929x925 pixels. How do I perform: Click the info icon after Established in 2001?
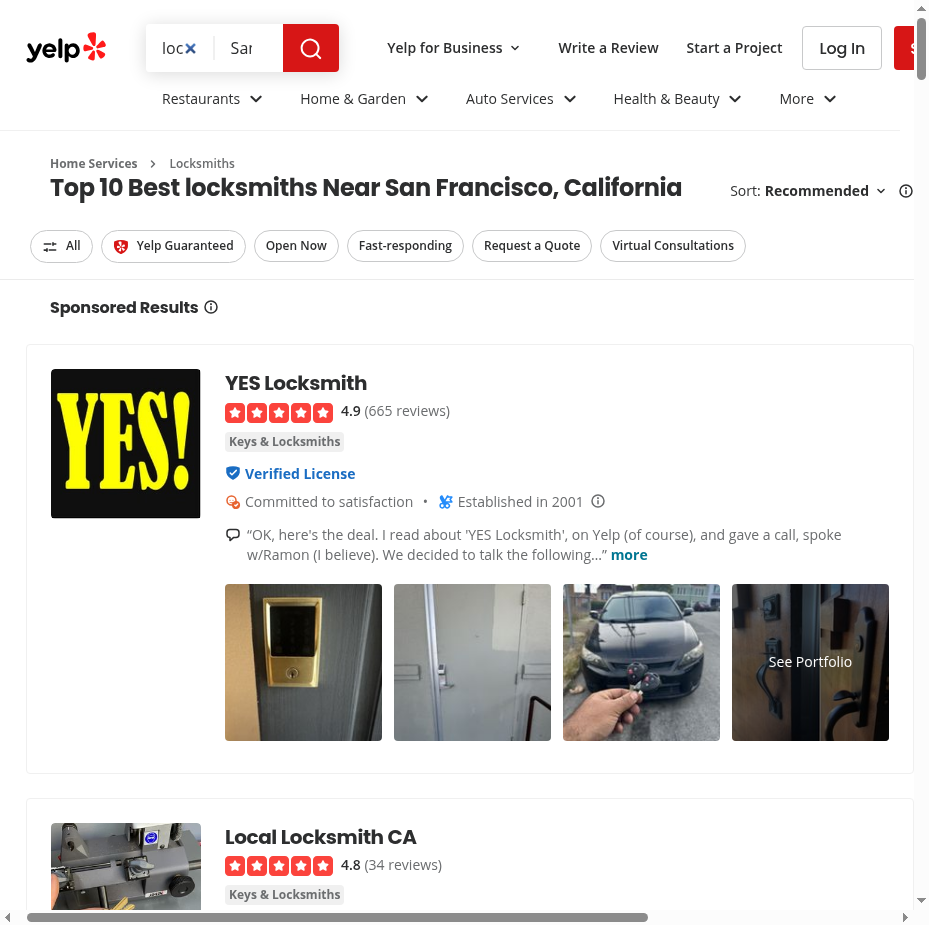pos(598,501)
